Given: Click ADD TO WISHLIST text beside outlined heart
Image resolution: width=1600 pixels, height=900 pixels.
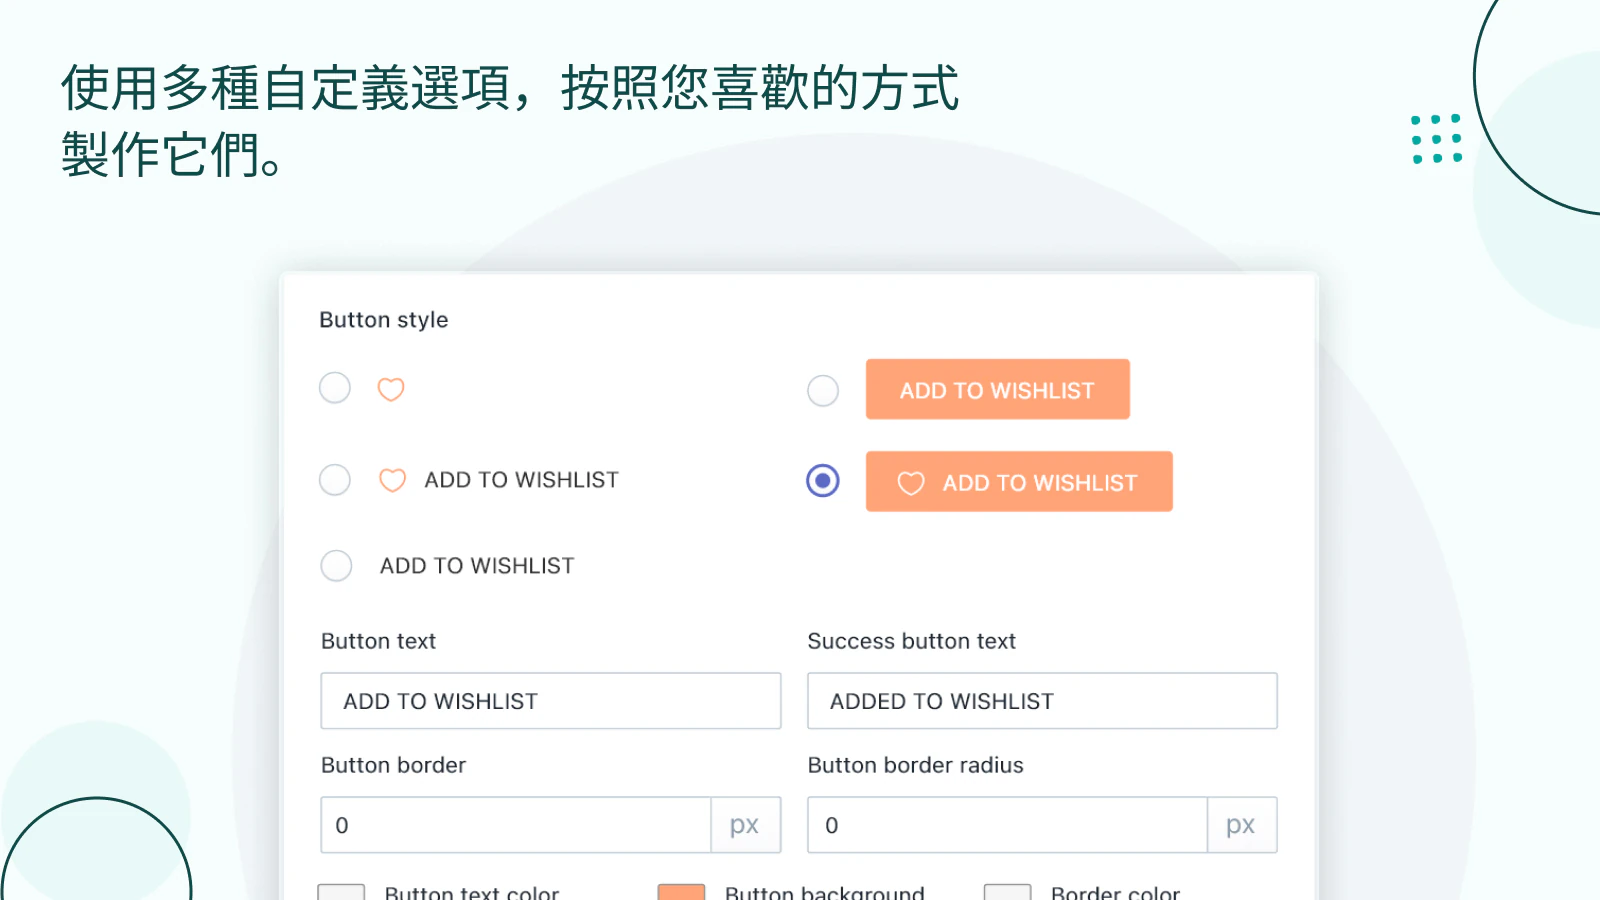Looking at the screenshot, I should 522,480.
